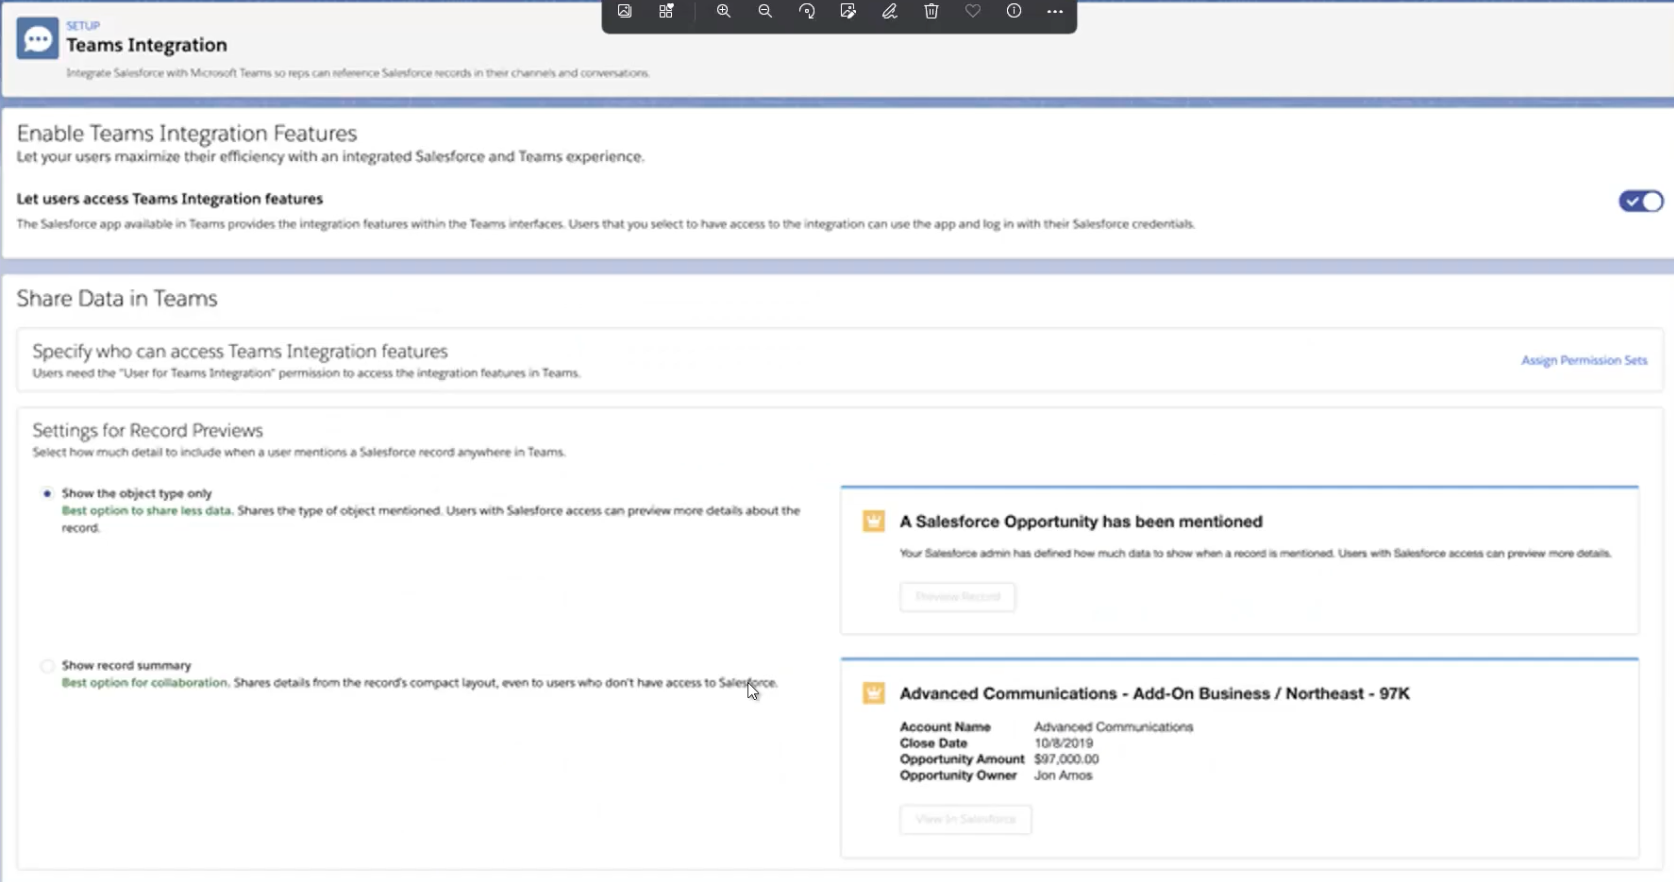
Task: Open the three-dot more options menu
Action: coord(1055,11)
